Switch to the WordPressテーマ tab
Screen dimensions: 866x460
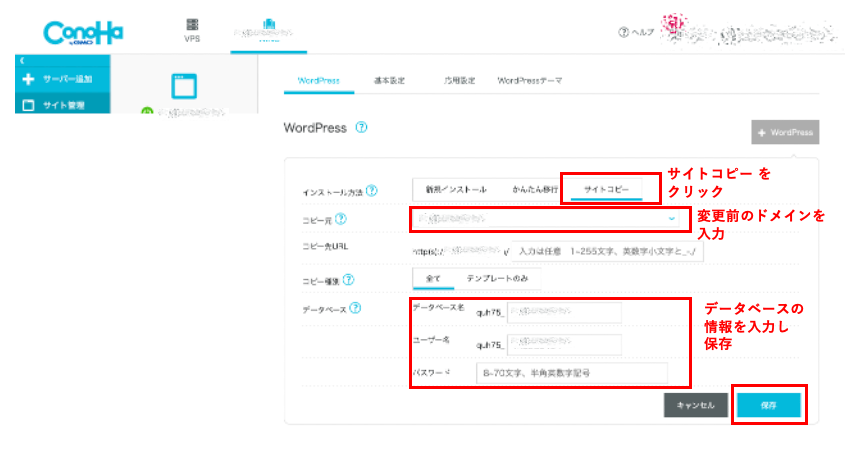(x=530, y=81)
